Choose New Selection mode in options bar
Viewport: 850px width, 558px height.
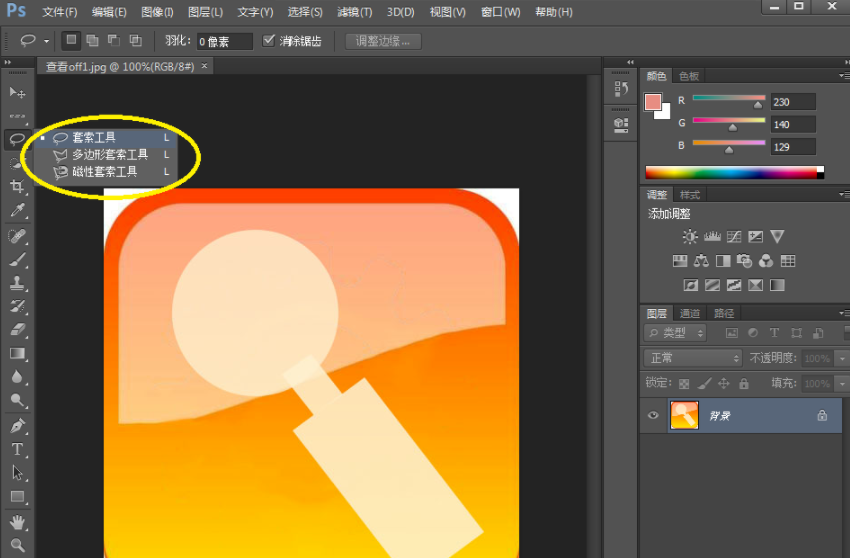(71, 40)
